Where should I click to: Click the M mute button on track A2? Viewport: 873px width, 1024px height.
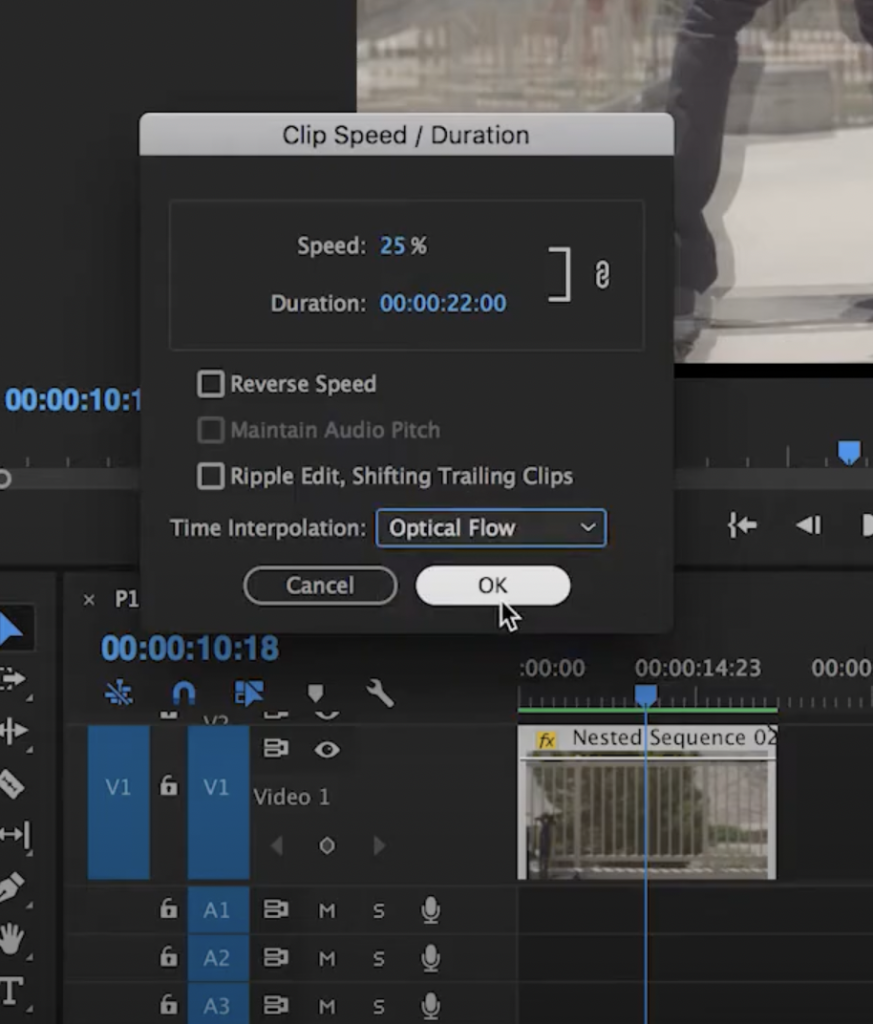[x=327, y=958]
